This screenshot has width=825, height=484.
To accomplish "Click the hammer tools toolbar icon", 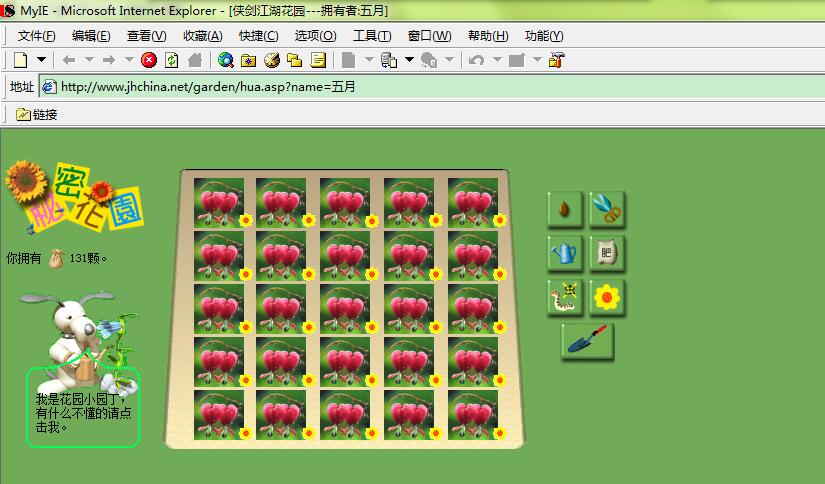I will (x=557, y=60).
